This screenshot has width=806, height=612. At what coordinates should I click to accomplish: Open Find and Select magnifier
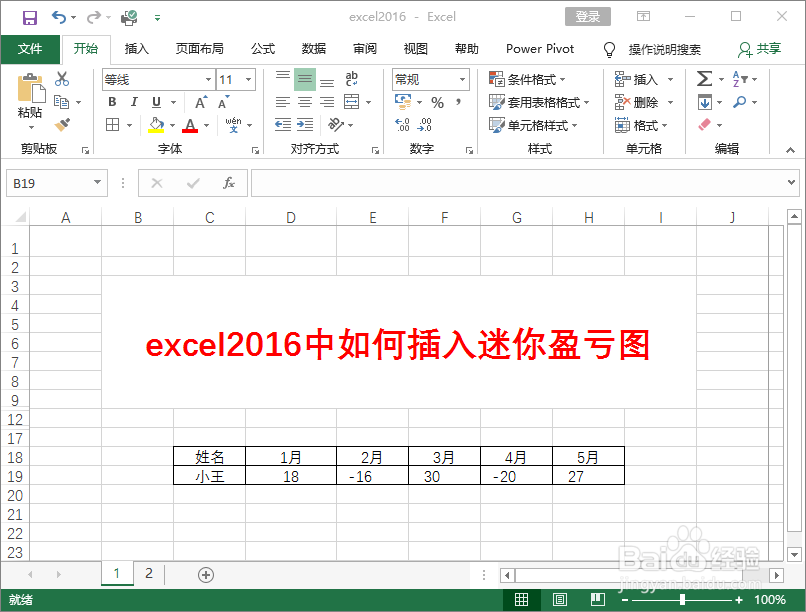point(740,102)
